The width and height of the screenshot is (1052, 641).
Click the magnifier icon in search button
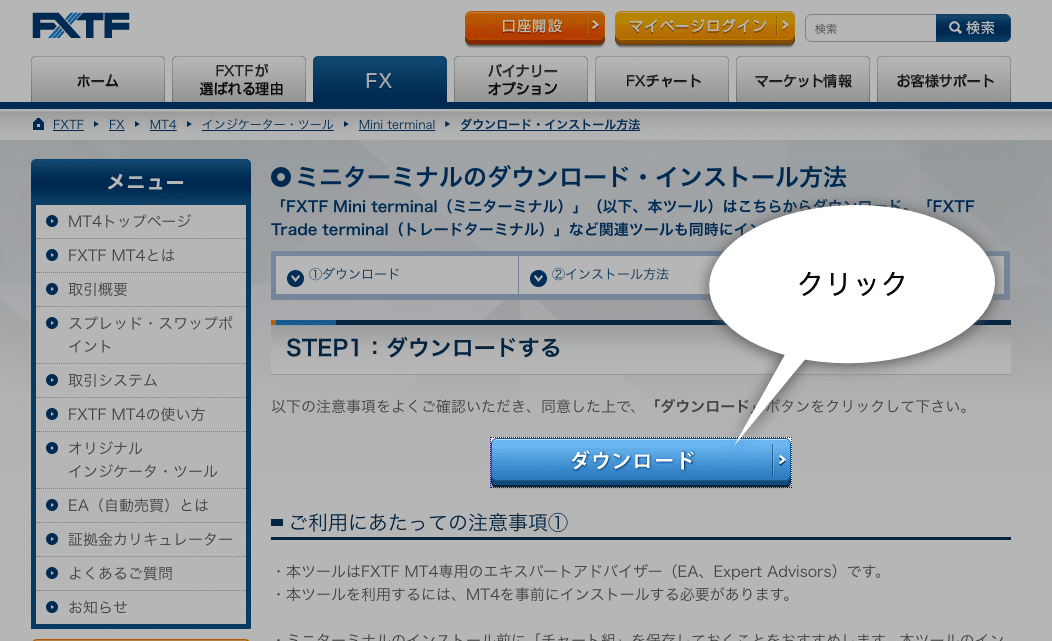point(955,28)
